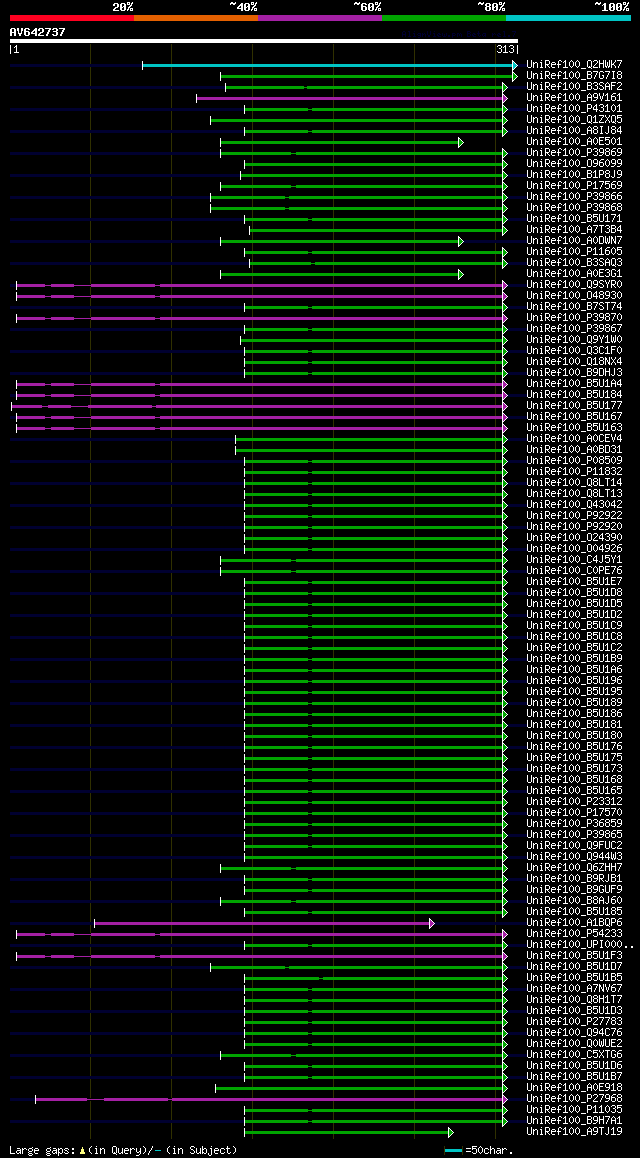Click the UniRef100_Q3C1F0 hit label
This screenshot has width=640, height=1158.
[574, 351]
